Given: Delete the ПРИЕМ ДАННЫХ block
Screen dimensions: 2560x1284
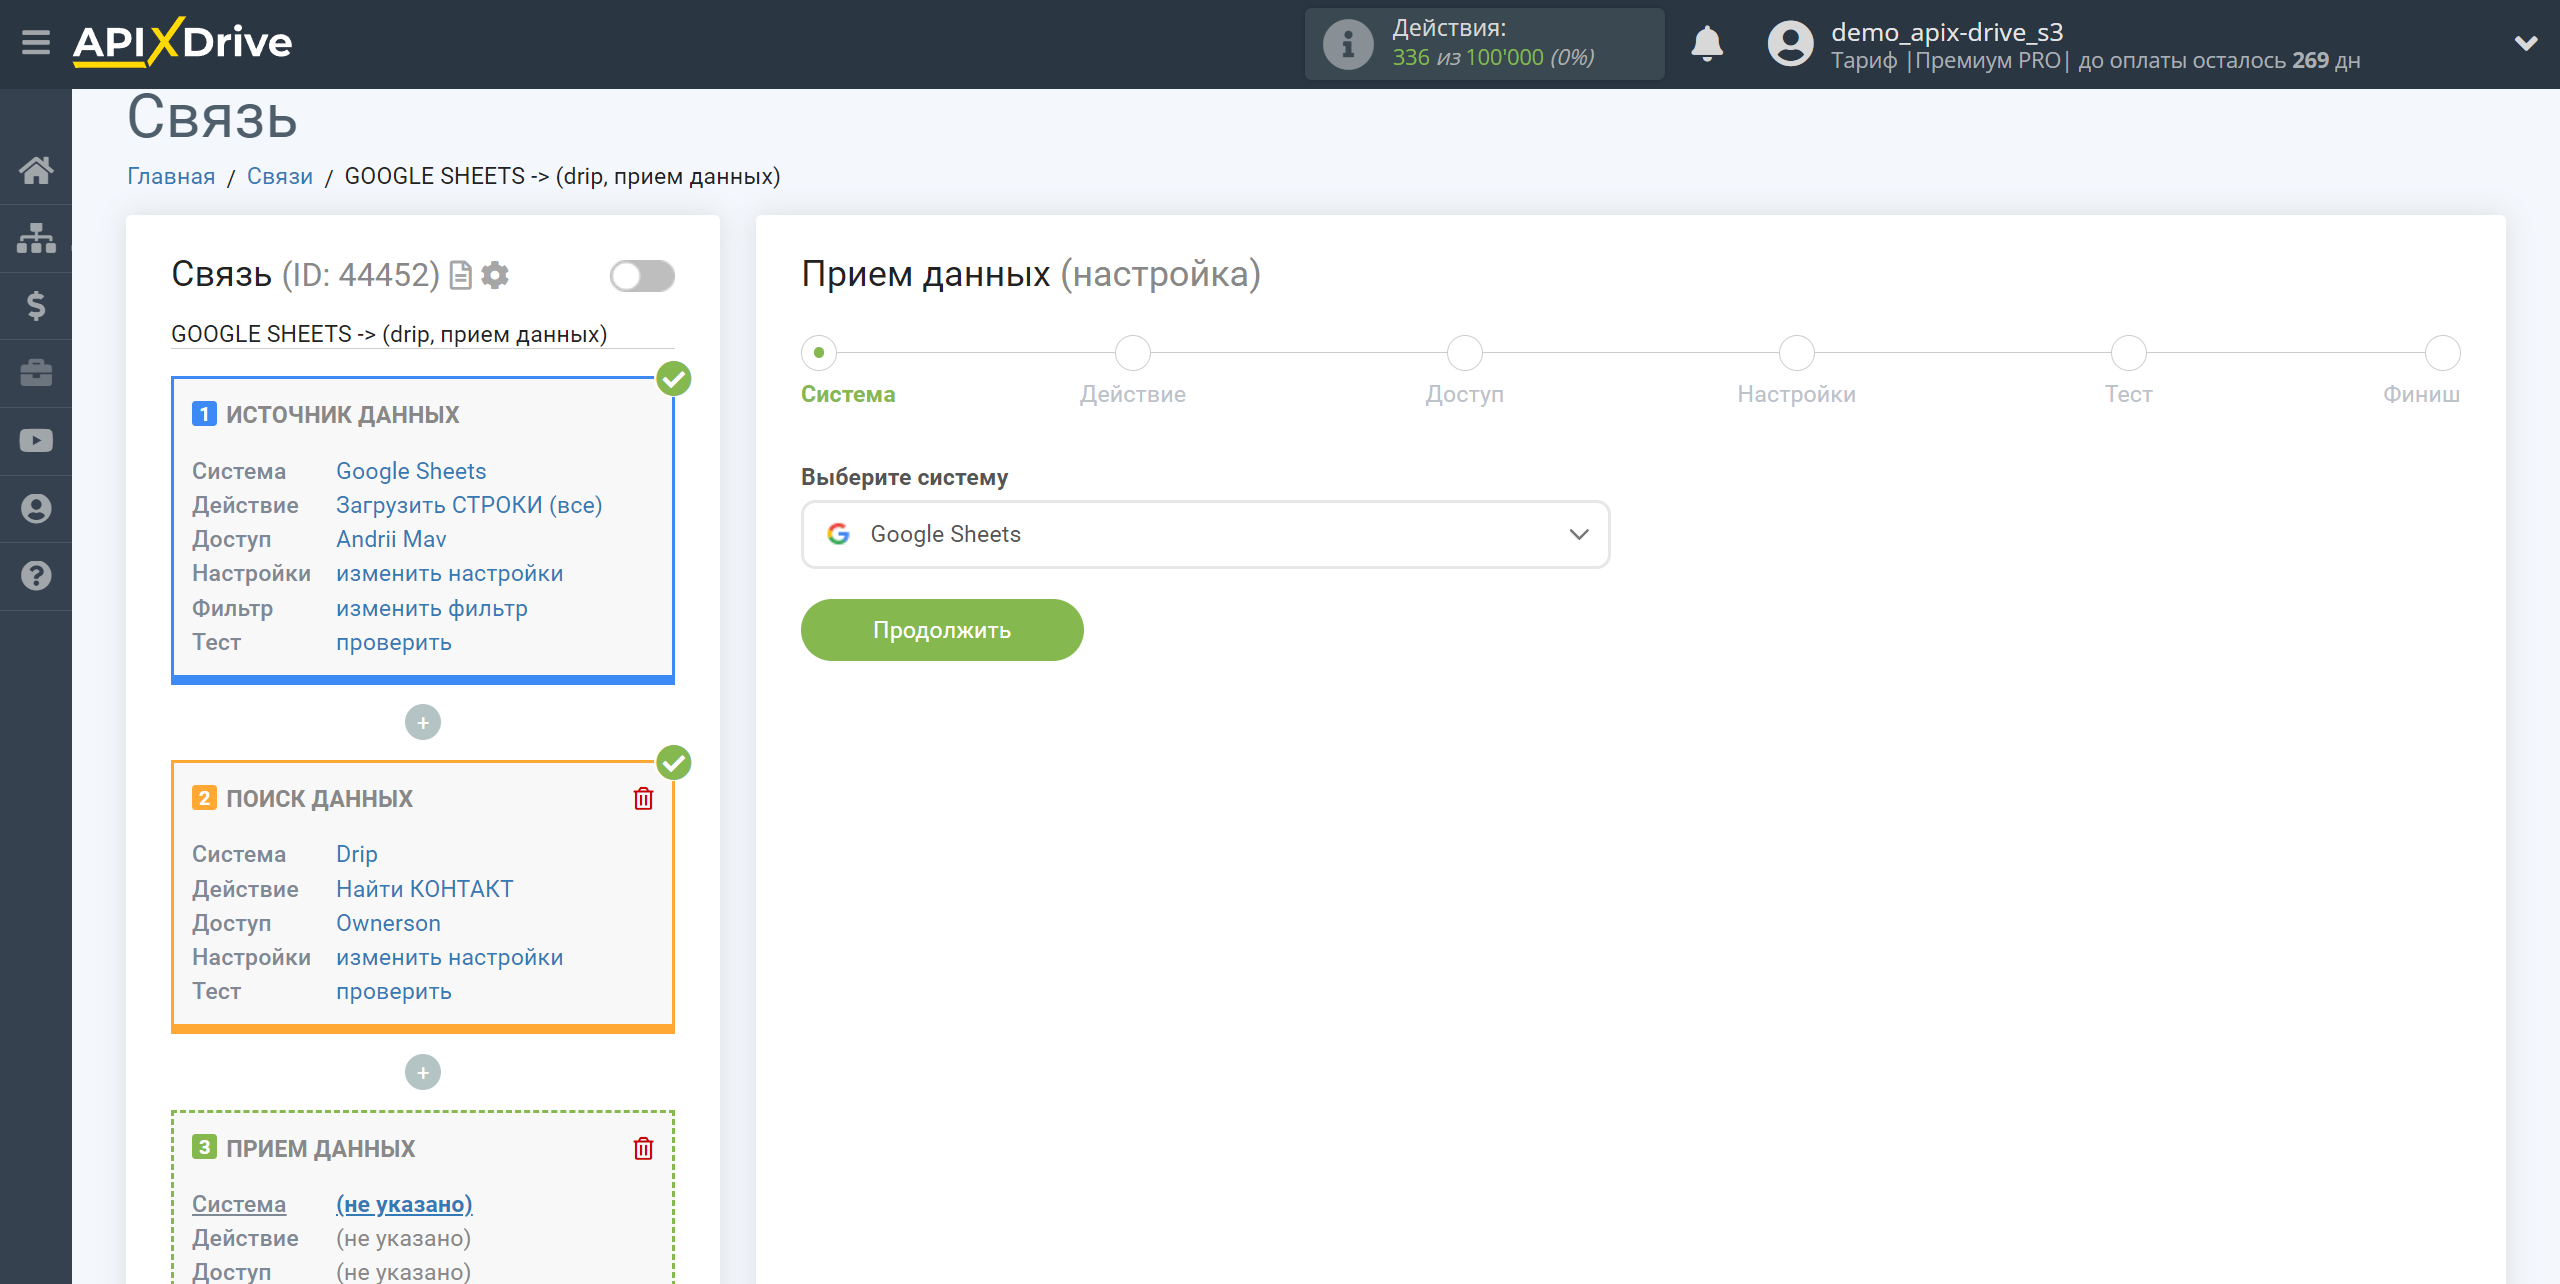Looking at the screenshot, I should [x=643, y=1148].
